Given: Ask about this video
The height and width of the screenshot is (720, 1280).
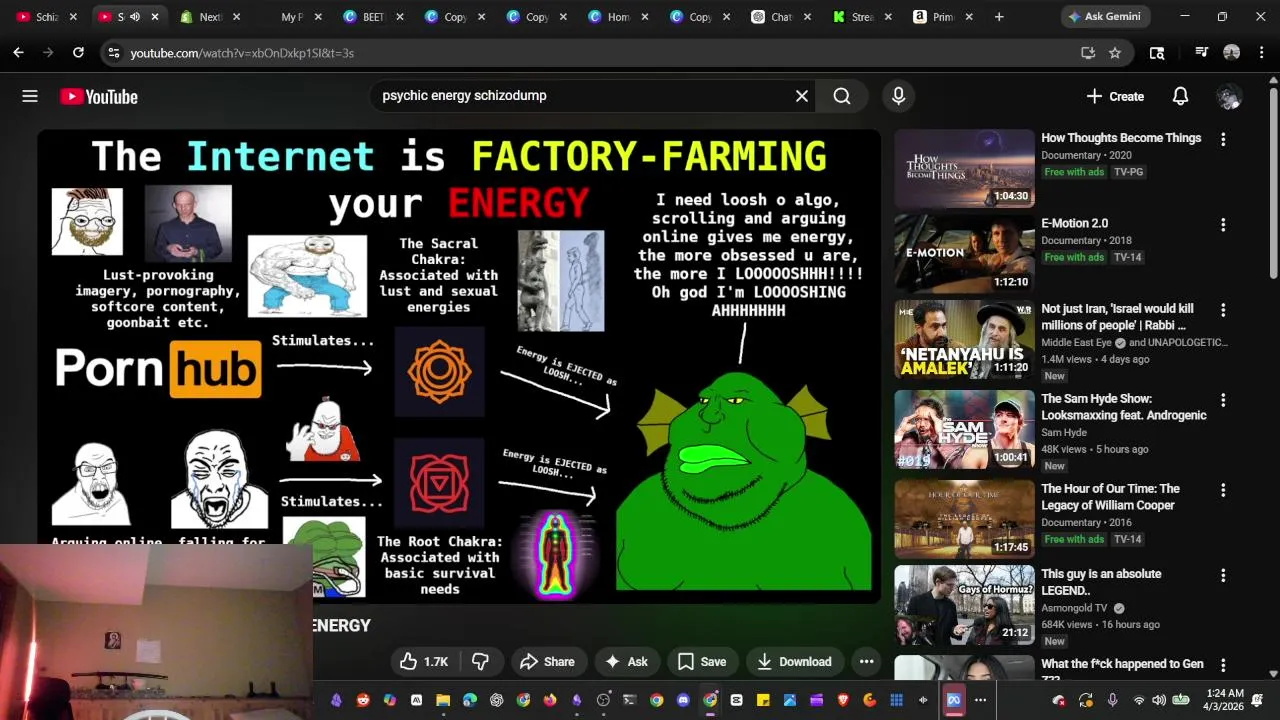Looking at the screenshot, I should coord(626,662).
